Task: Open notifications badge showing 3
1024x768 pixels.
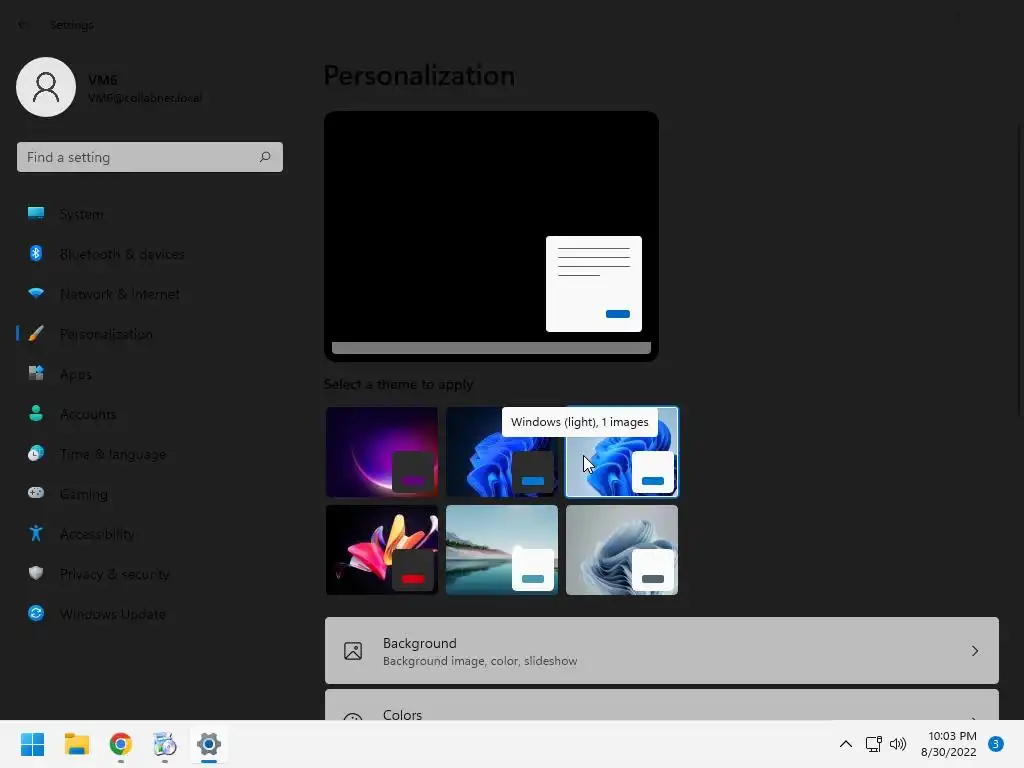Action: pos(996,744)
